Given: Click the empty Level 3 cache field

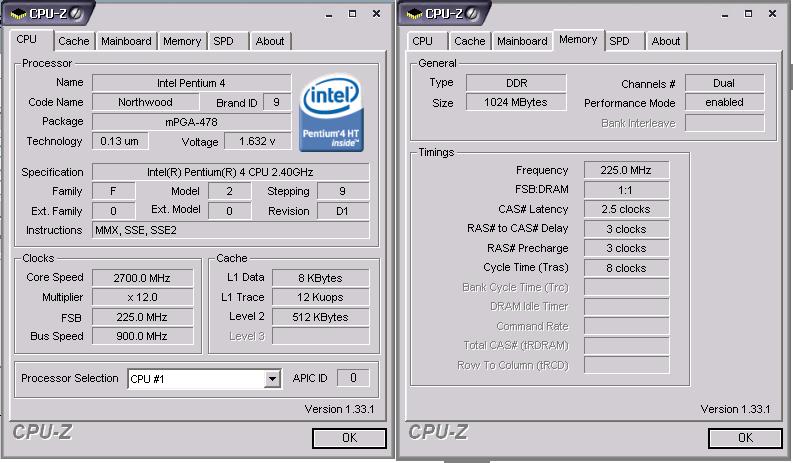Looking at the screenshot, I should point(321,336).
